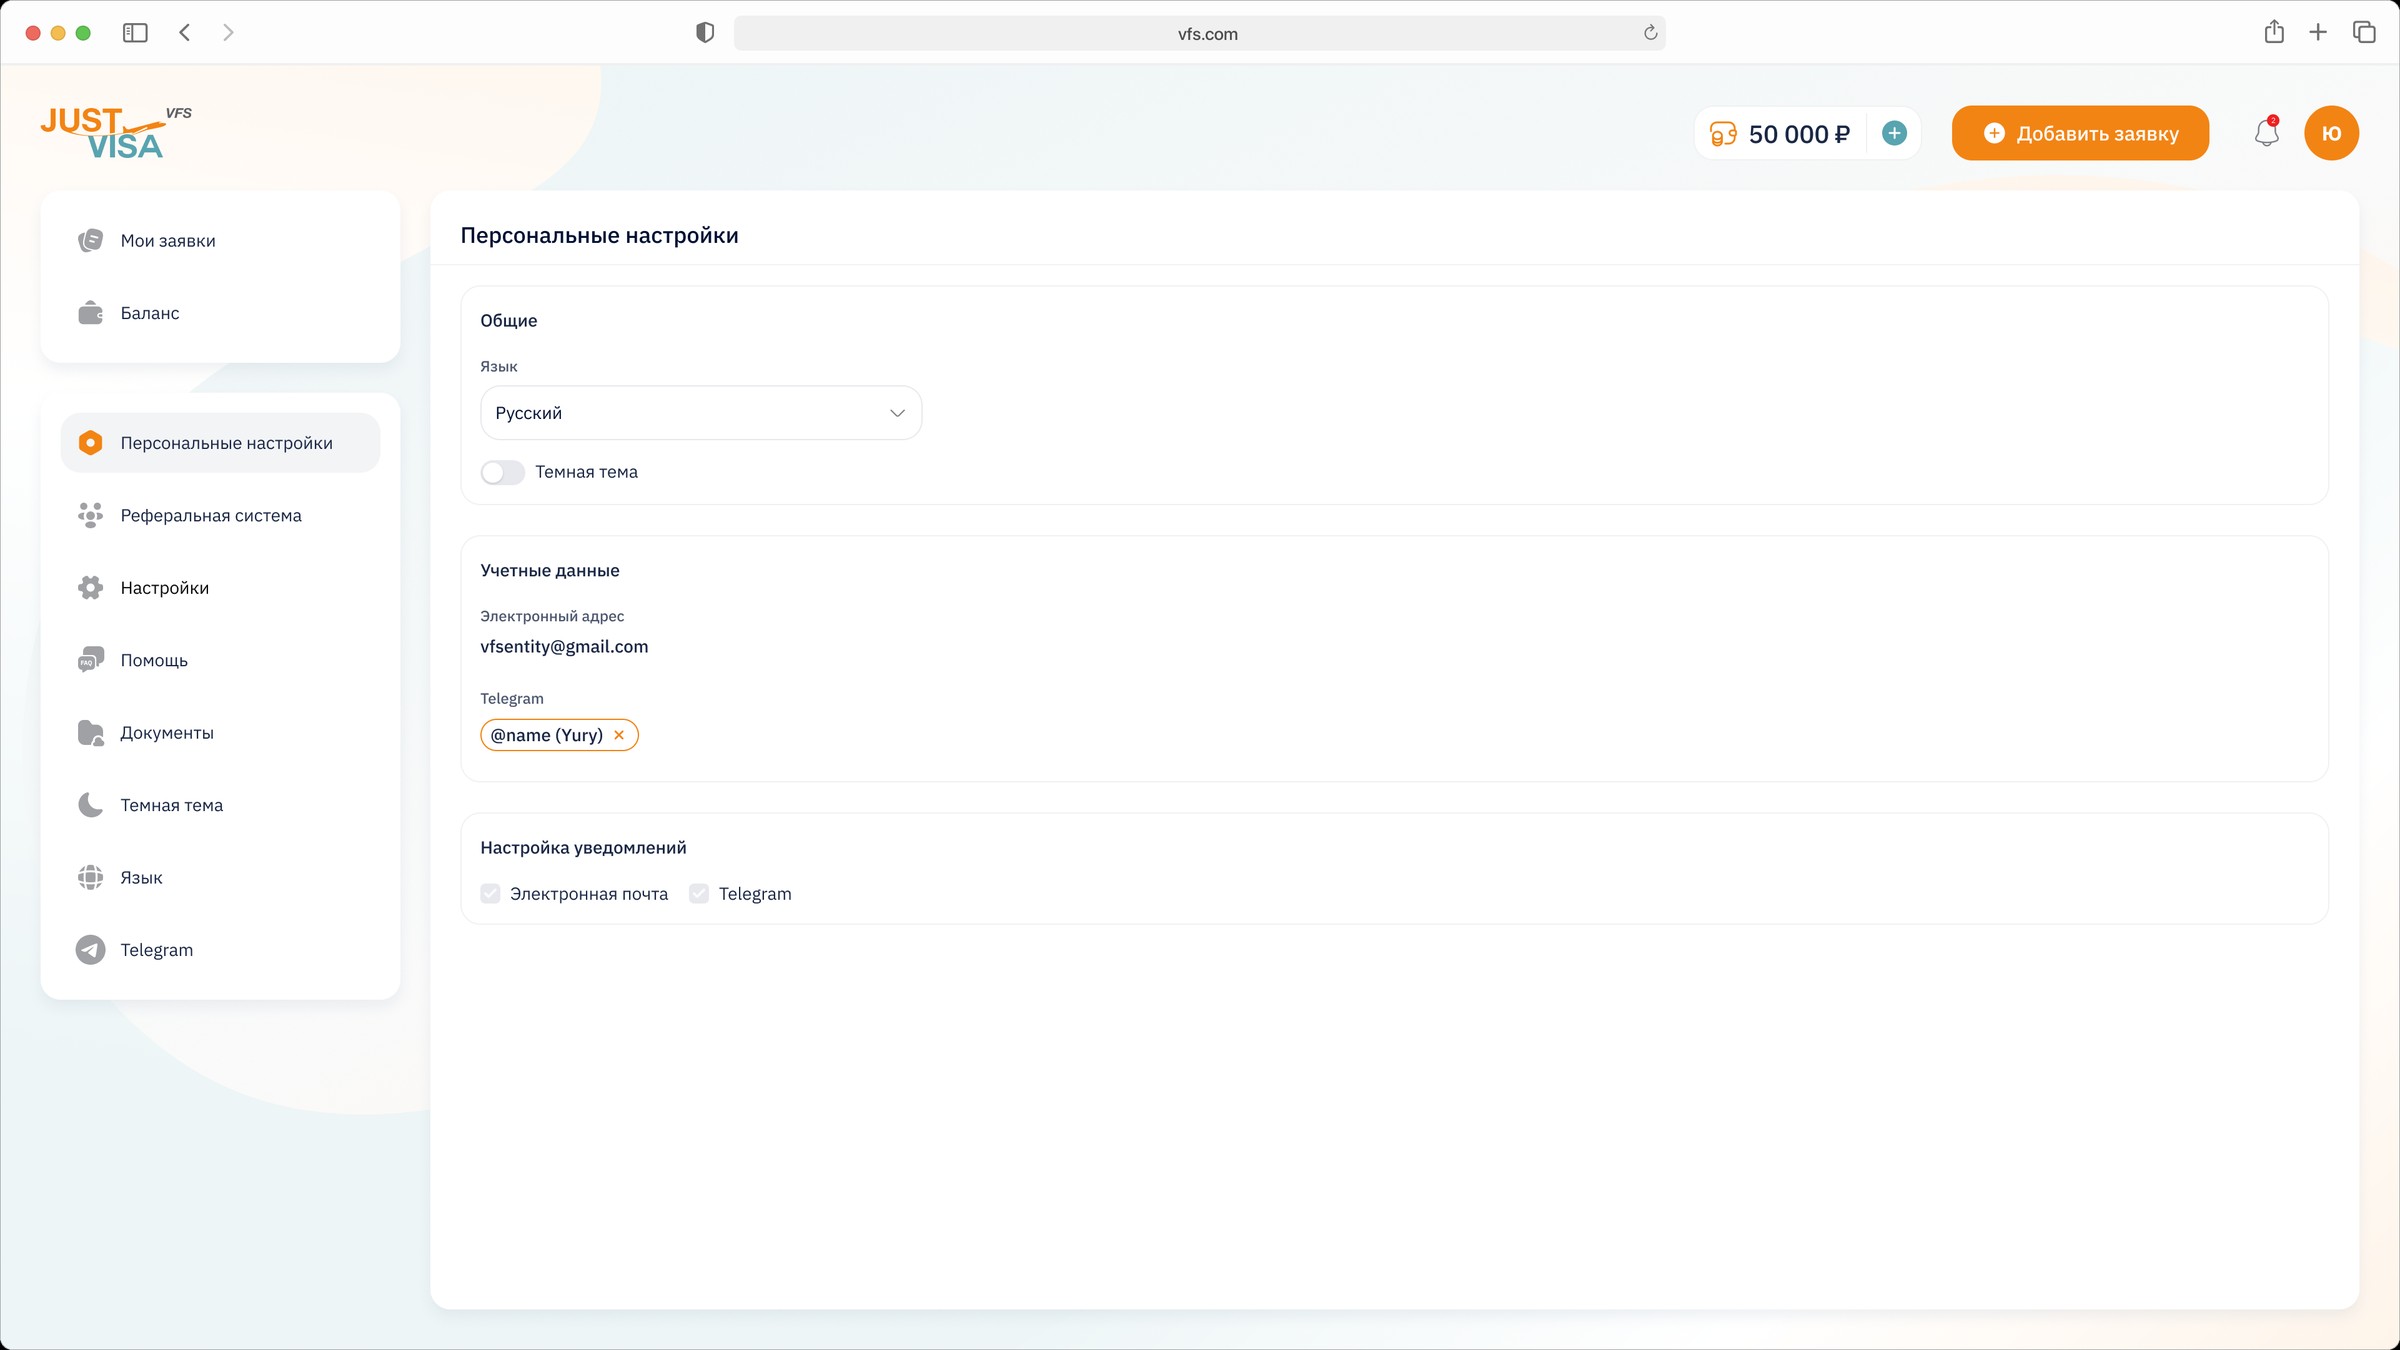Screen dimensions: 2400x1350
Task: Go forward in the browser
Action: click(x=228, y=33)
